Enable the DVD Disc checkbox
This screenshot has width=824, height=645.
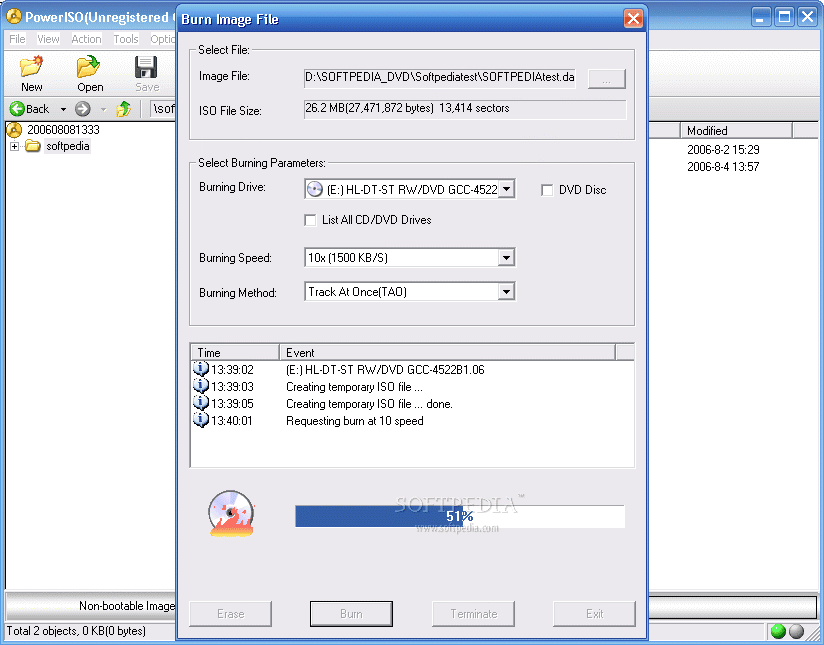click(547, 190)
